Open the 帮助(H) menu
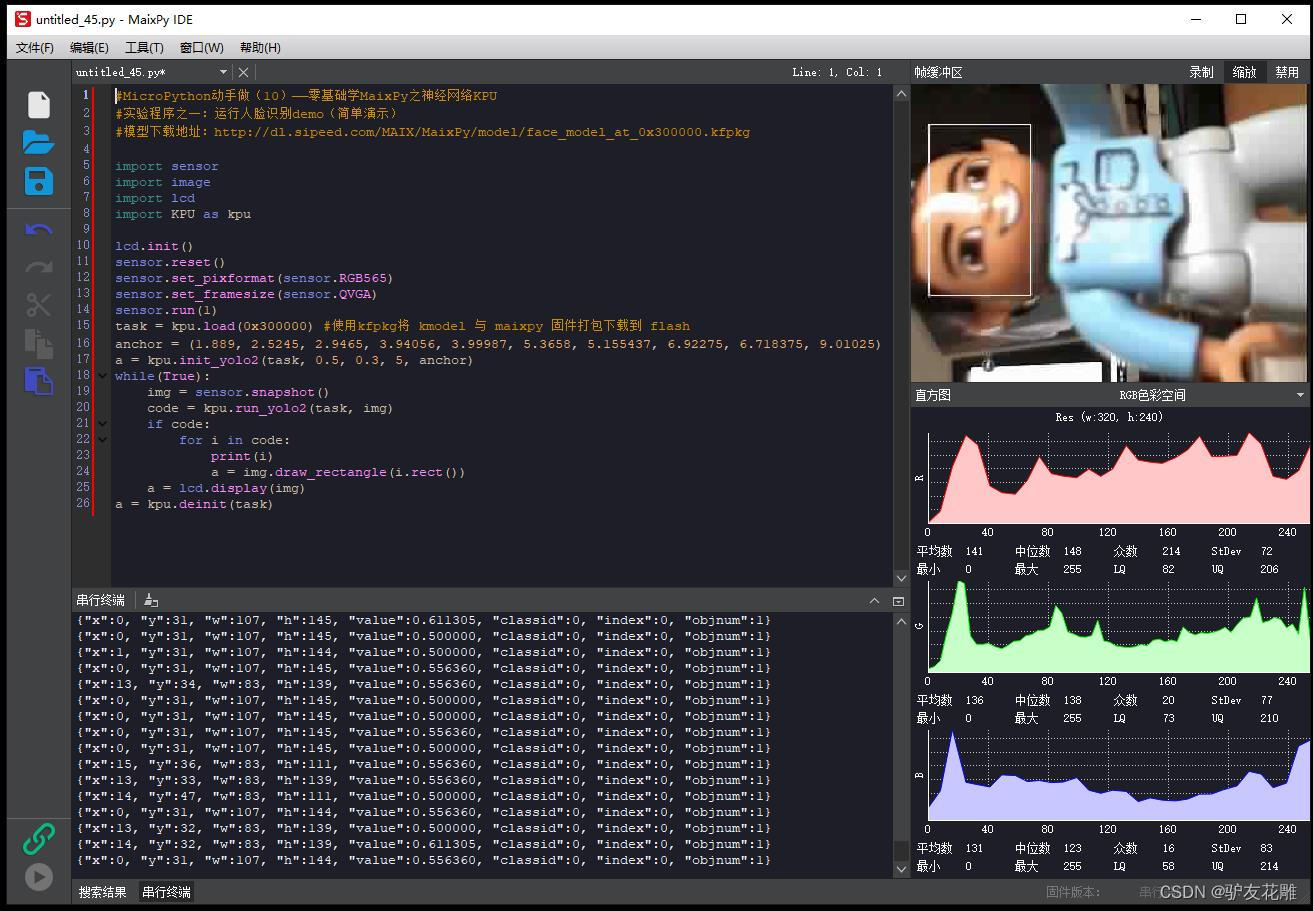This screenshot has width=1313, height=911. 260,48
